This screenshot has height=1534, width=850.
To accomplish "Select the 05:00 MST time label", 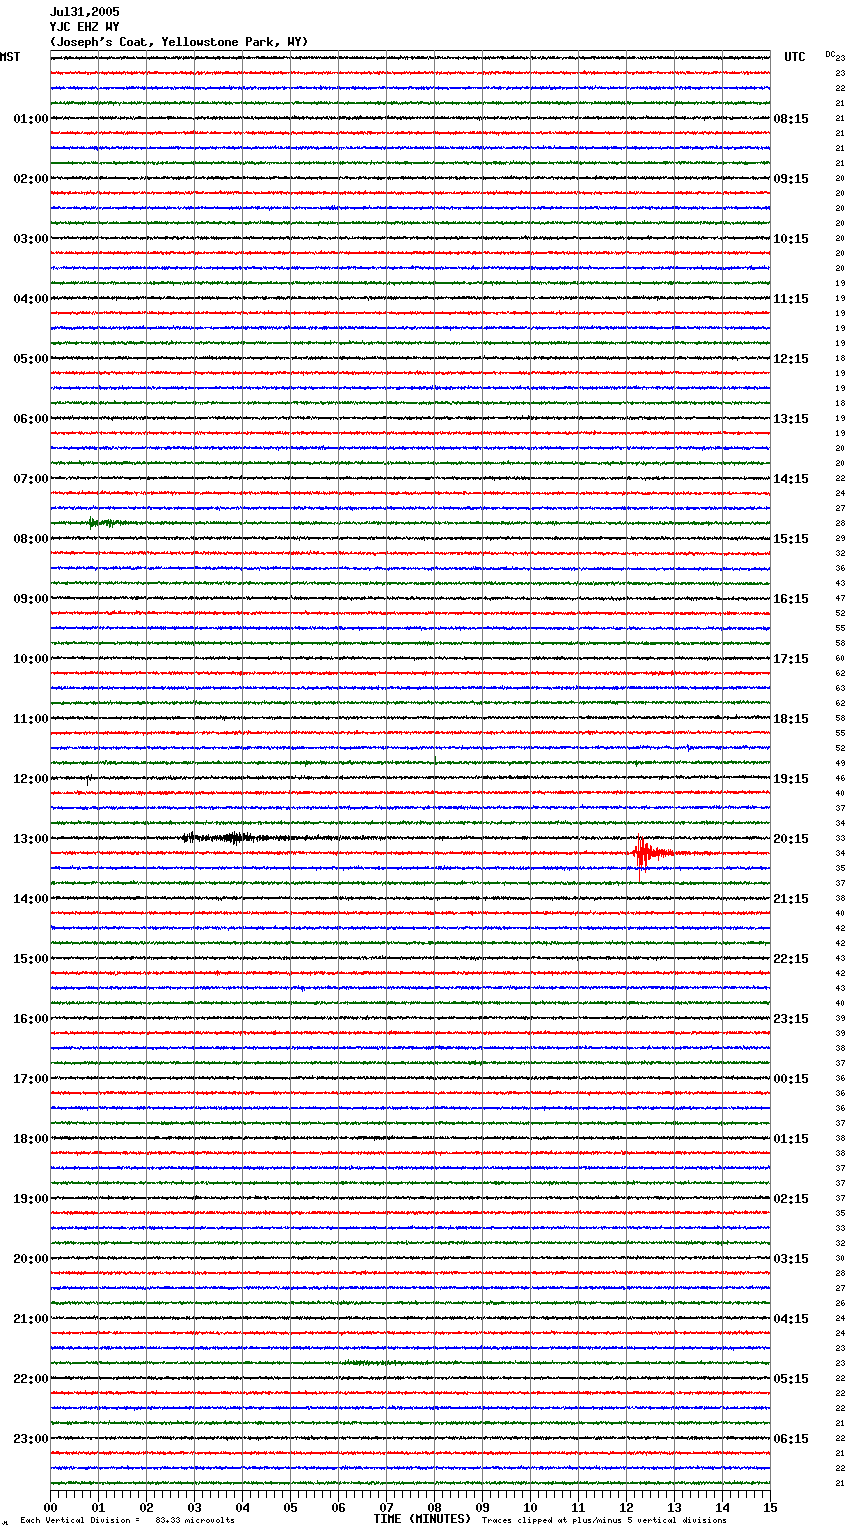I will click(x=31, y=359).
